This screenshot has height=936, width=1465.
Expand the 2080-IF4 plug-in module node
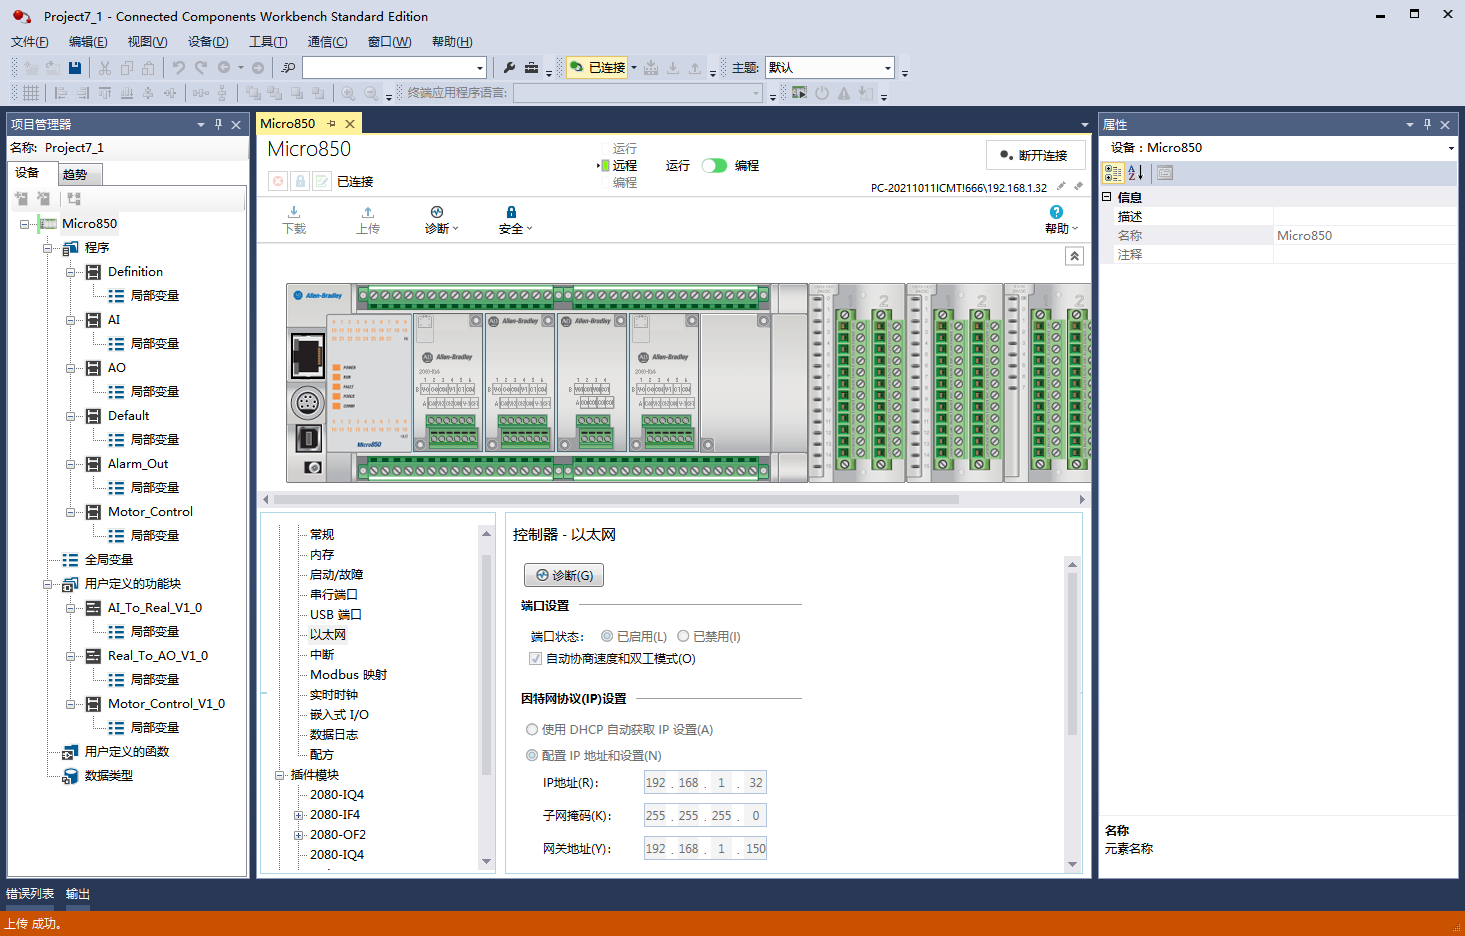click(x=298, y=815)
